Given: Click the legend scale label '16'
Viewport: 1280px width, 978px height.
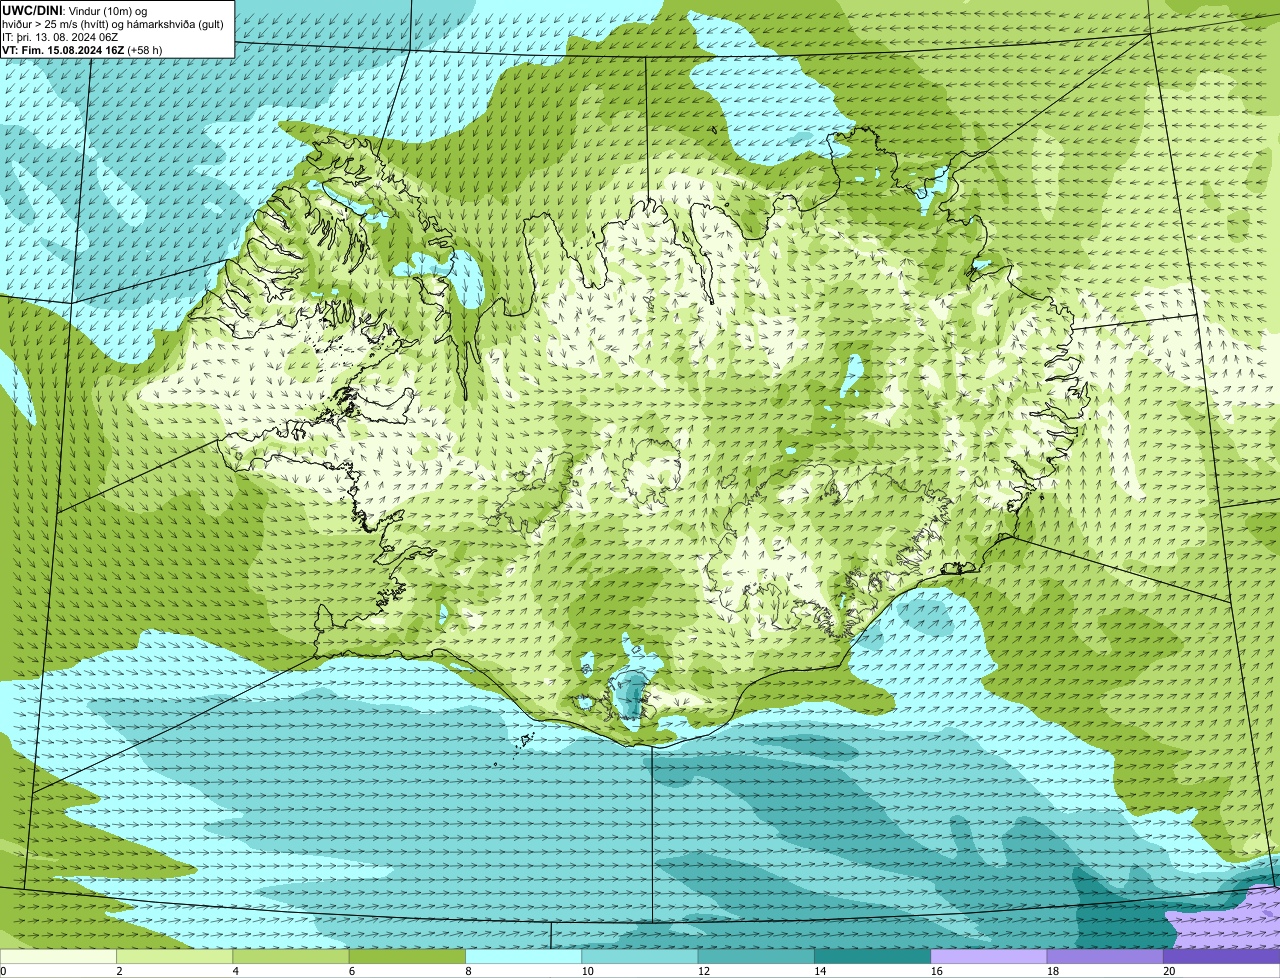Looking at the screenshot, I should click(x=936, y=971).
